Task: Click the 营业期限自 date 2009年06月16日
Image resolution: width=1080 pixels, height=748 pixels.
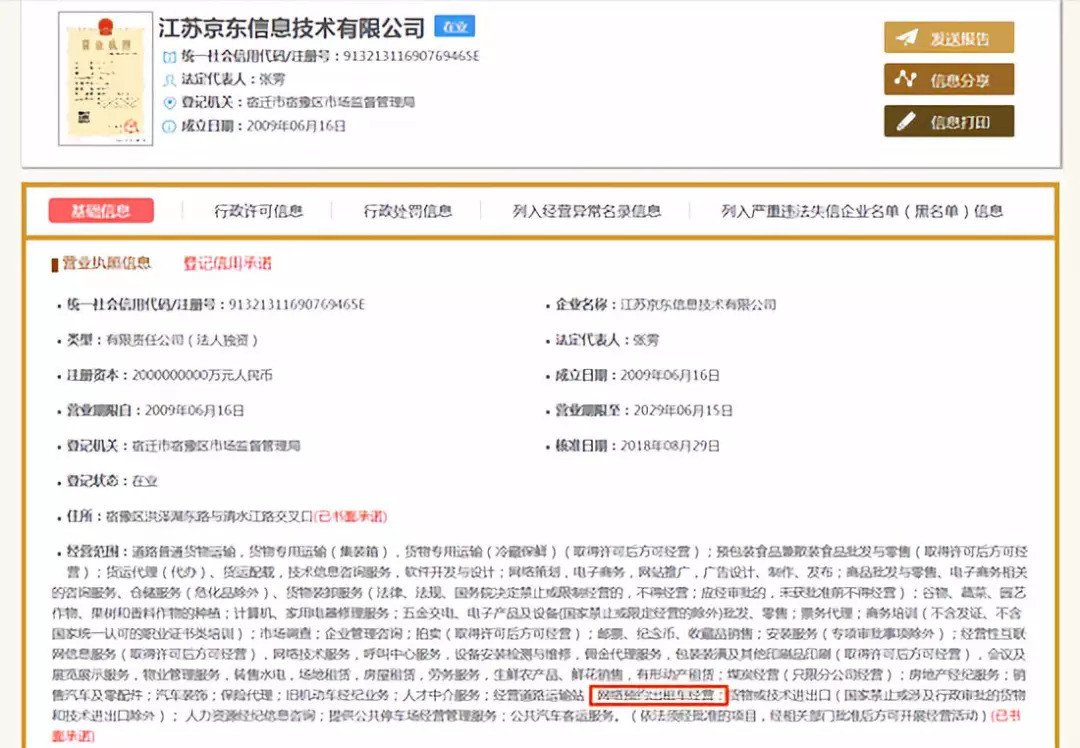Action: coord(194,411)
